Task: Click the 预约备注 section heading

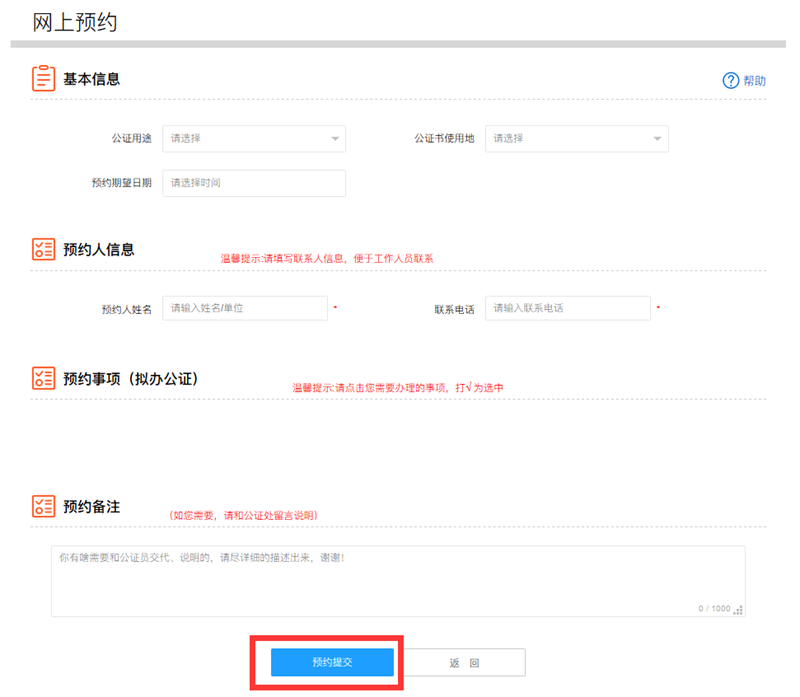Action: tap(91, 507)
